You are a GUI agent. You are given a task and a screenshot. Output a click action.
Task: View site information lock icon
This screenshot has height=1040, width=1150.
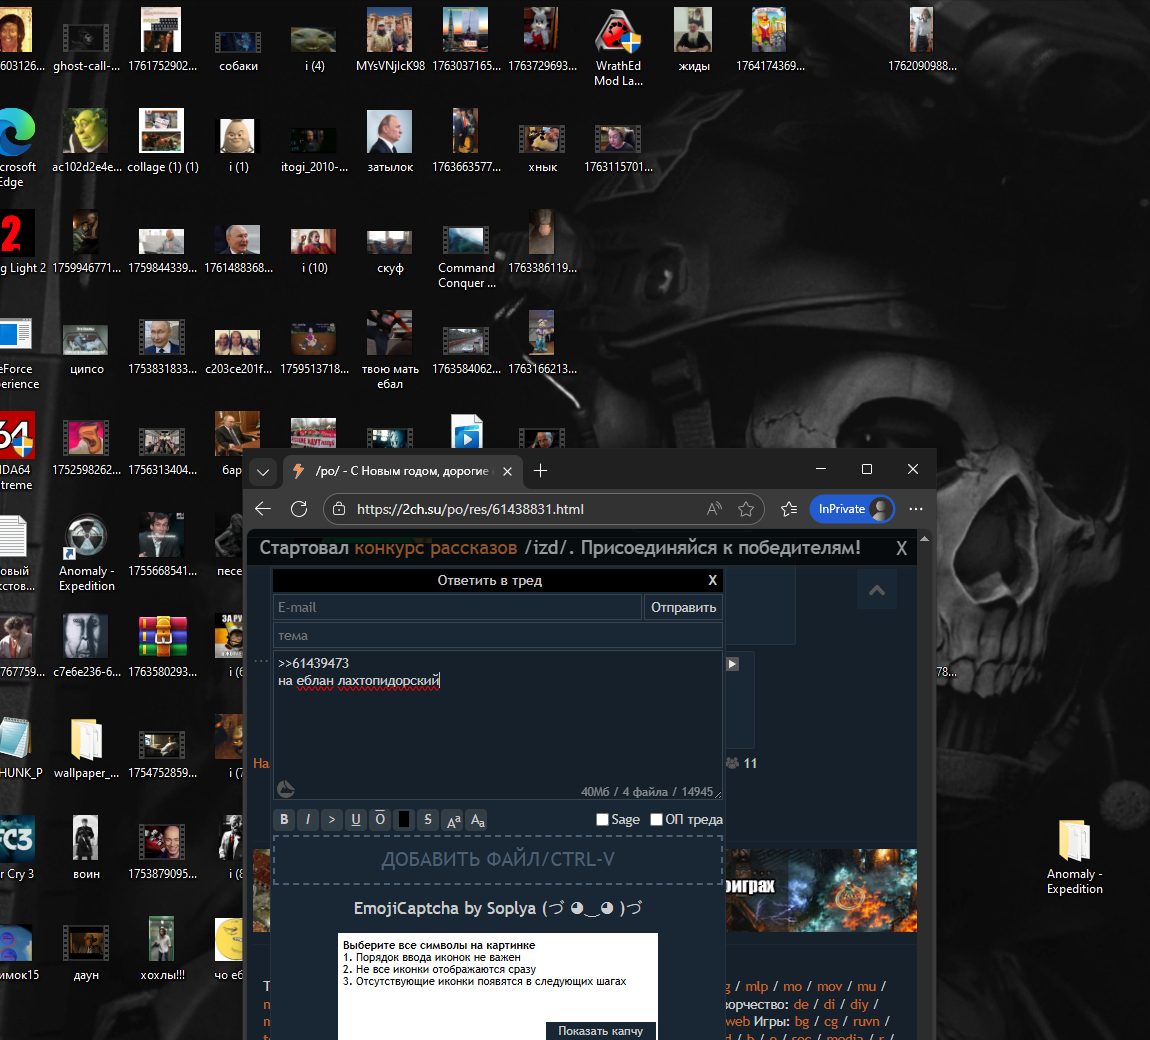tap(339, 509)
